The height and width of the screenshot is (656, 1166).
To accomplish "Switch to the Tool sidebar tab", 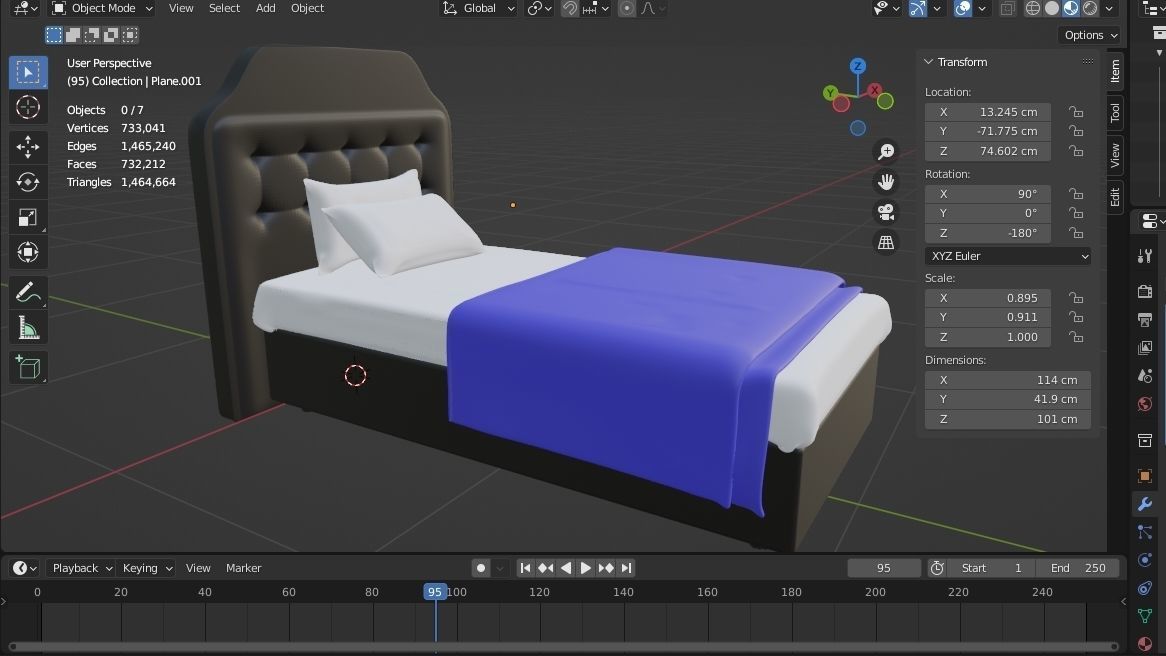I will pos(1115,113).
